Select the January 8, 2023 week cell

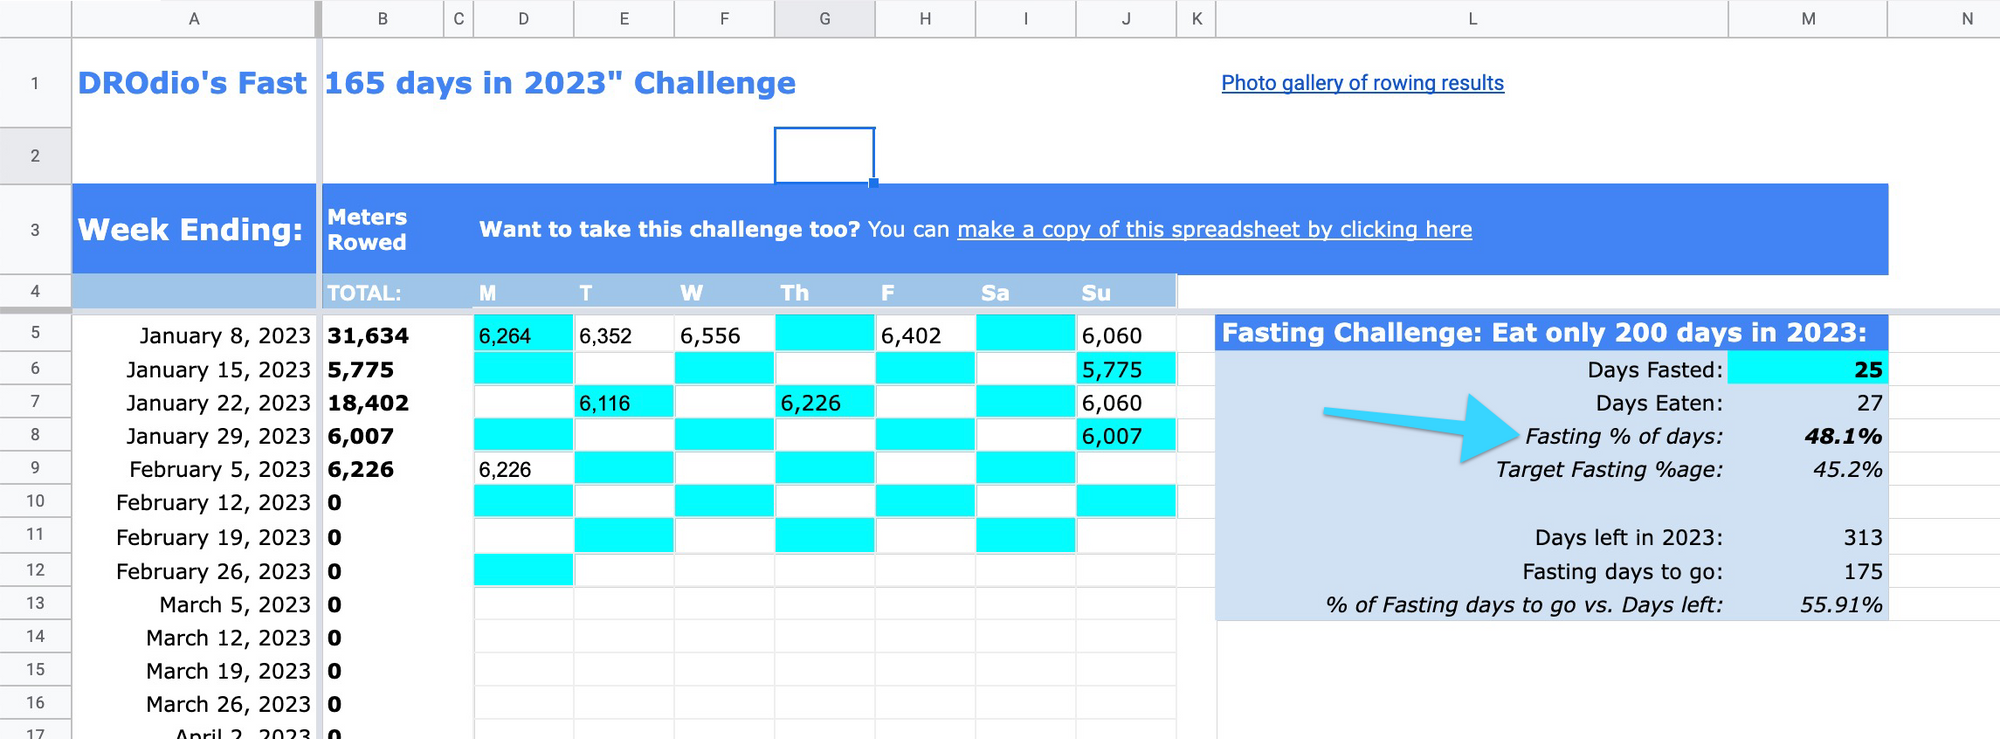(x=194, y=335)
